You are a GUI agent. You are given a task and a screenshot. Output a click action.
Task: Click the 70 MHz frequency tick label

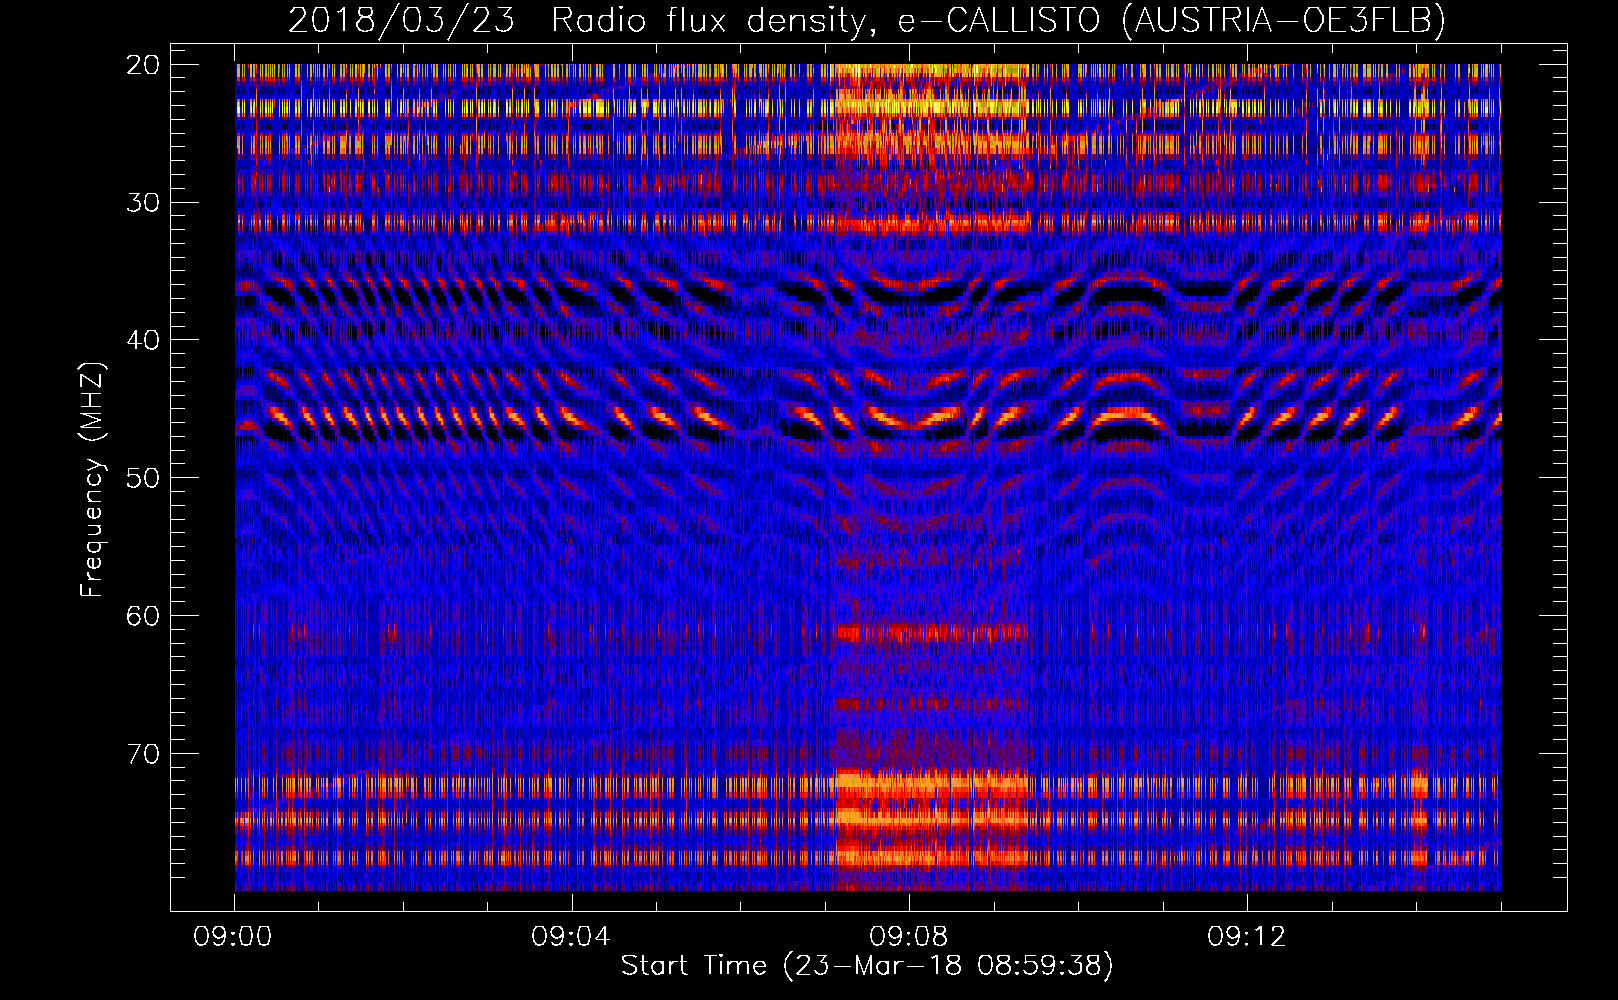(144, 754)
